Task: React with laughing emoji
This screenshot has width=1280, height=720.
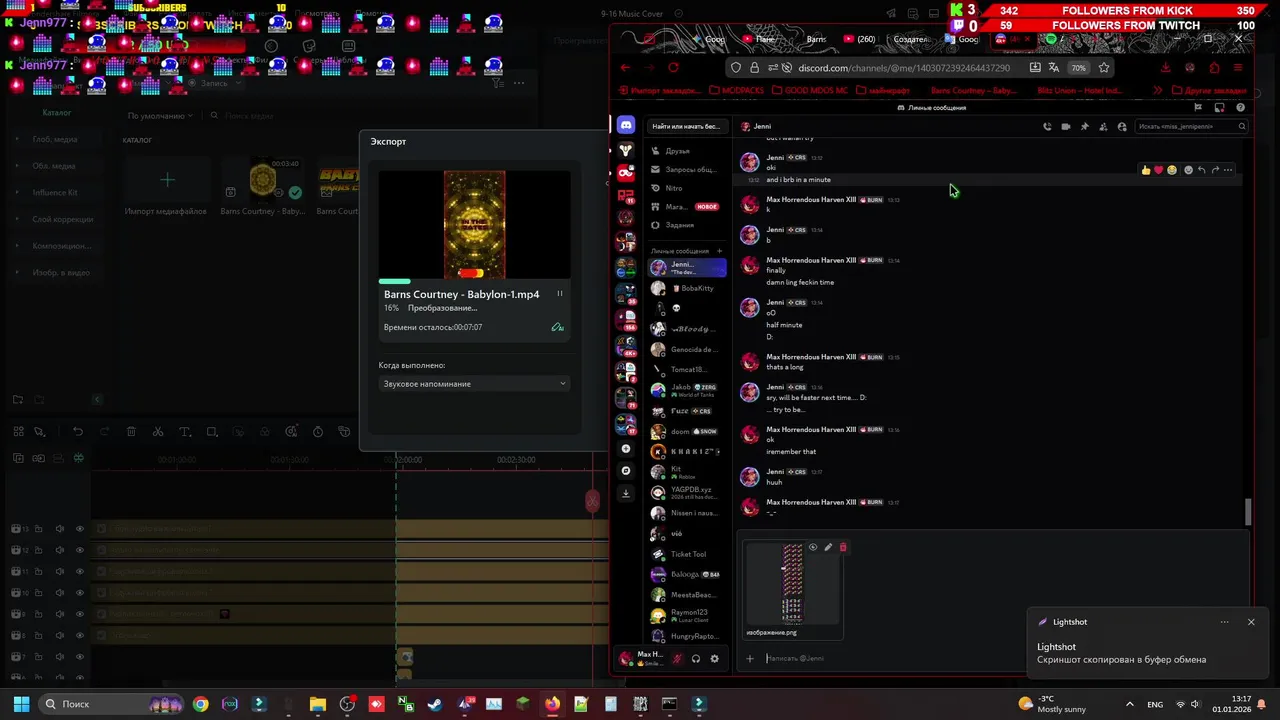Action: (x=1172, y=170)
